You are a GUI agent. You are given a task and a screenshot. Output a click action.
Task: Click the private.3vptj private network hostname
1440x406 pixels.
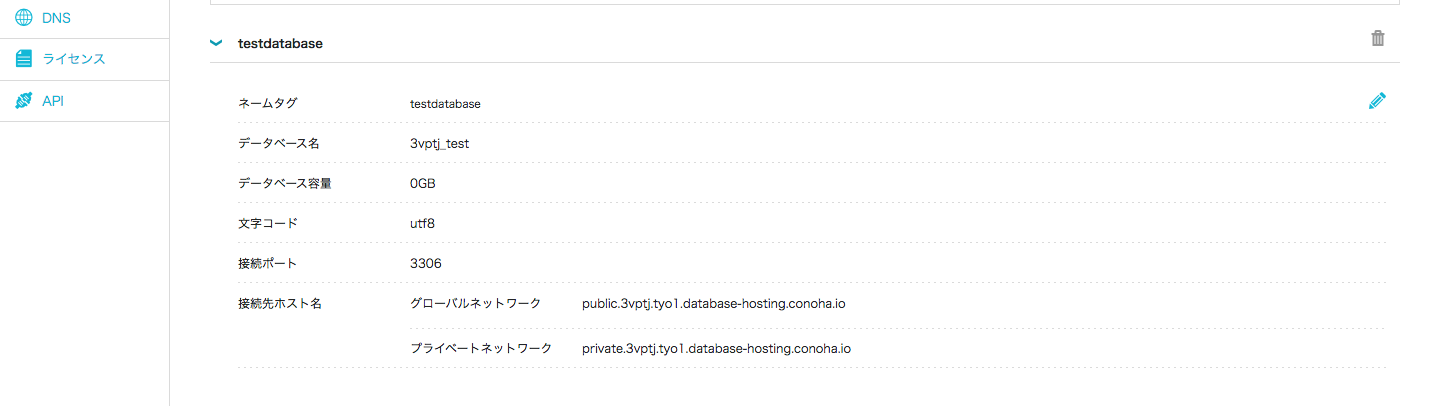(716, 348)
